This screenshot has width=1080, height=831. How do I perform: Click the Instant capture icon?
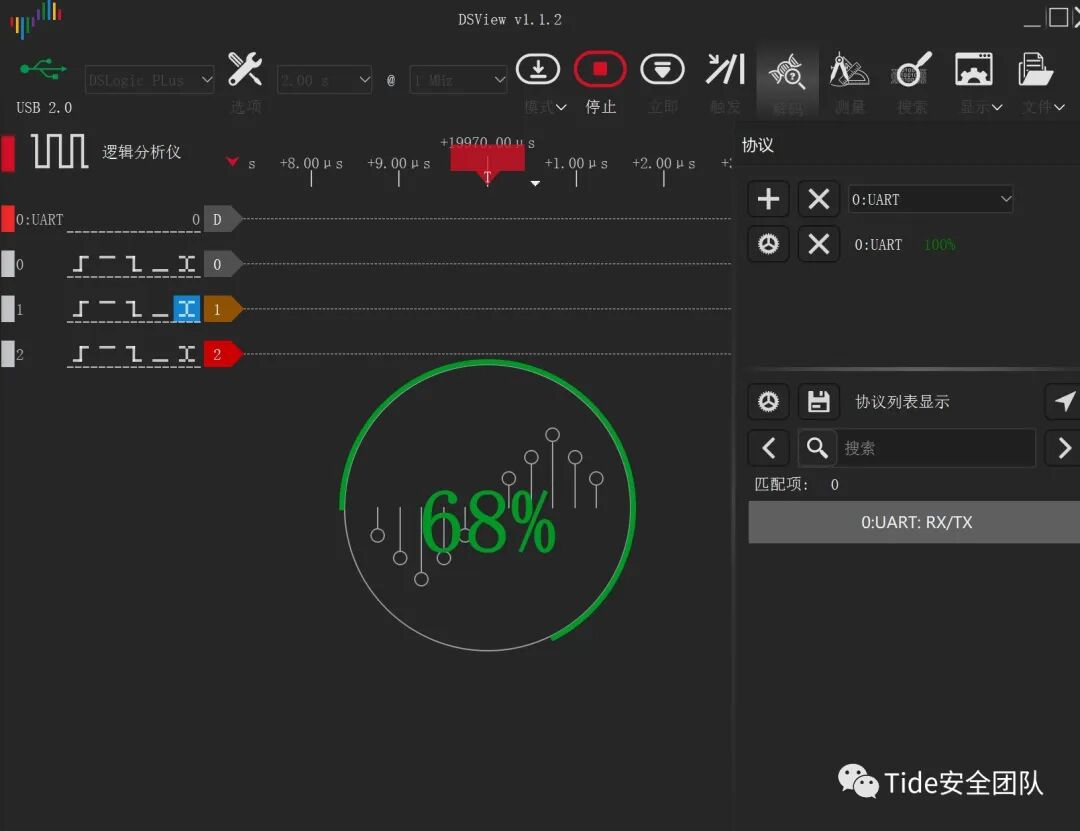tap(663, 69)
